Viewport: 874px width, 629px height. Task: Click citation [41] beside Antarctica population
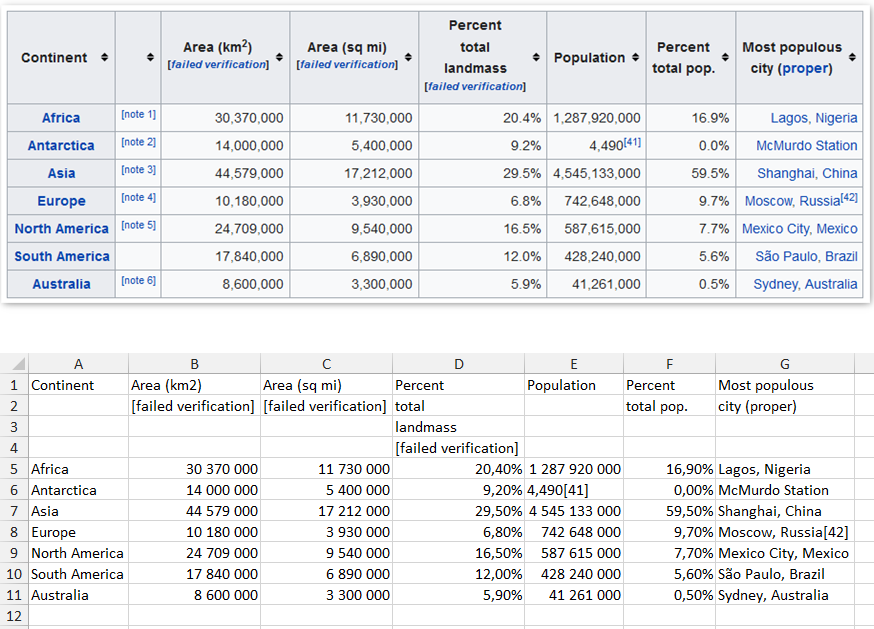click(x=632, y=142)
